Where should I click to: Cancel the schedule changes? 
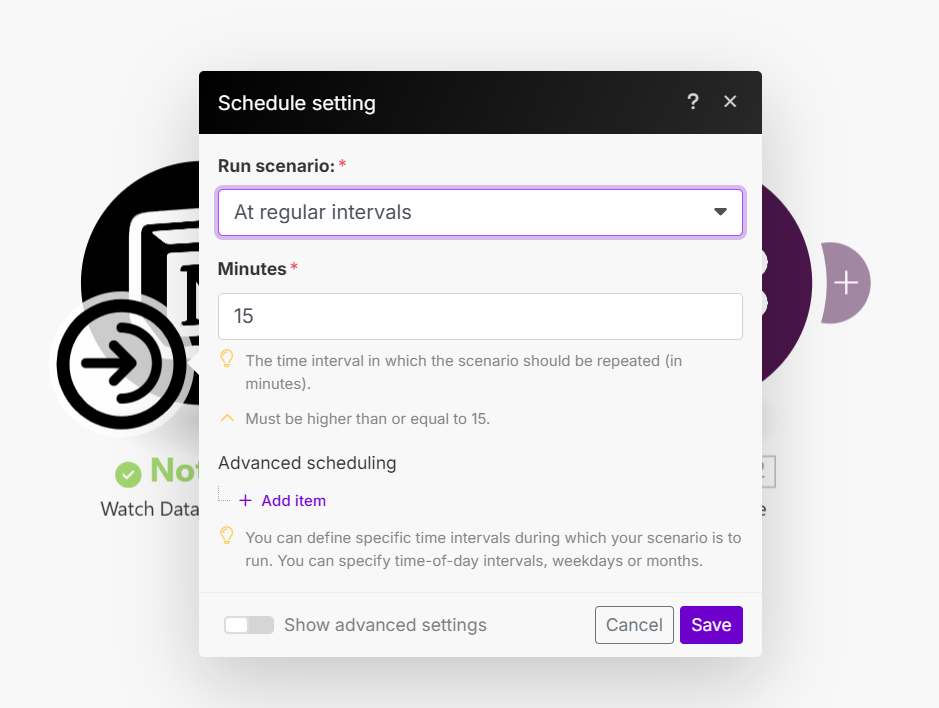(634, 625)
